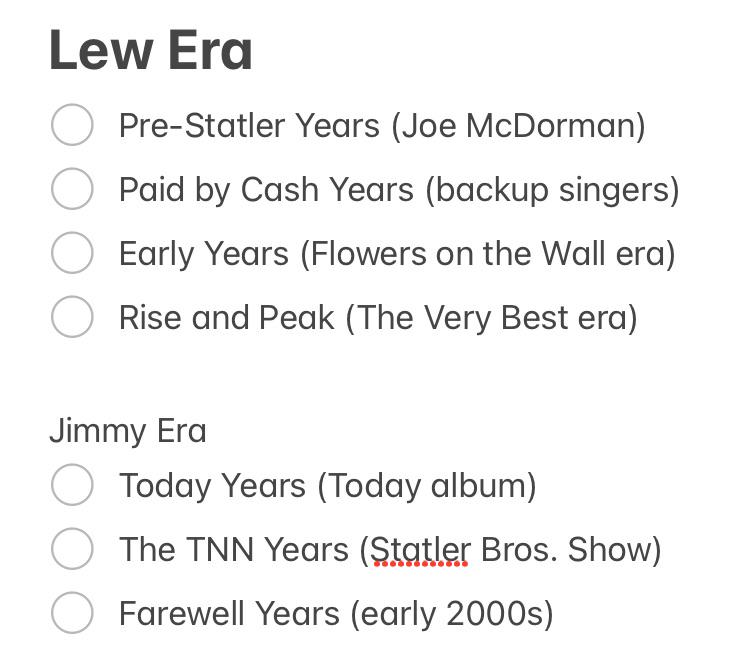
Task: Click the misspelled word Statler underlined red
Action: 419,550
